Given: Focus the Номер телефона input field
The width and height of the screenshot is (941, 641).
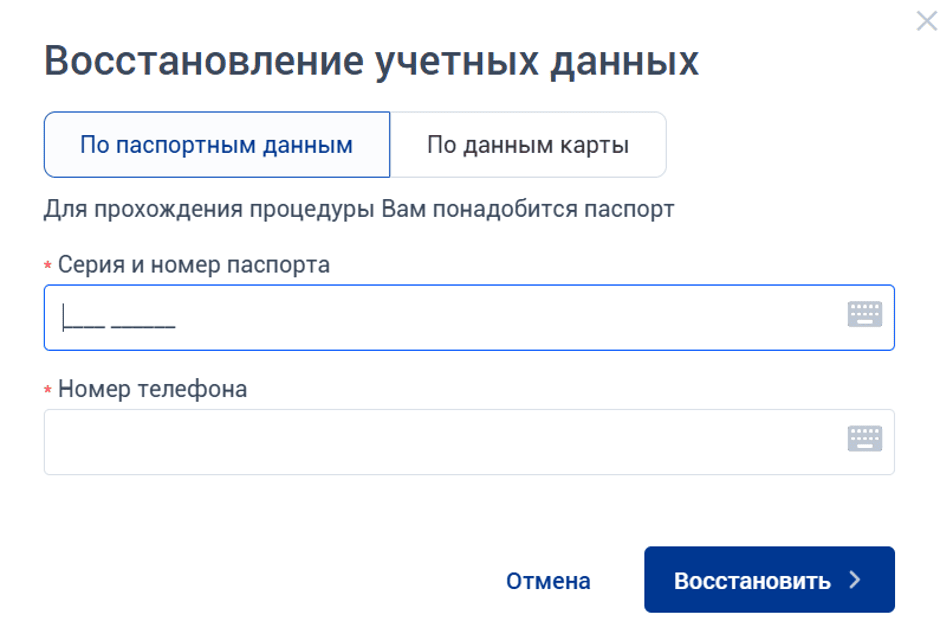Looking at the screenshot, I should coord(400,442).
